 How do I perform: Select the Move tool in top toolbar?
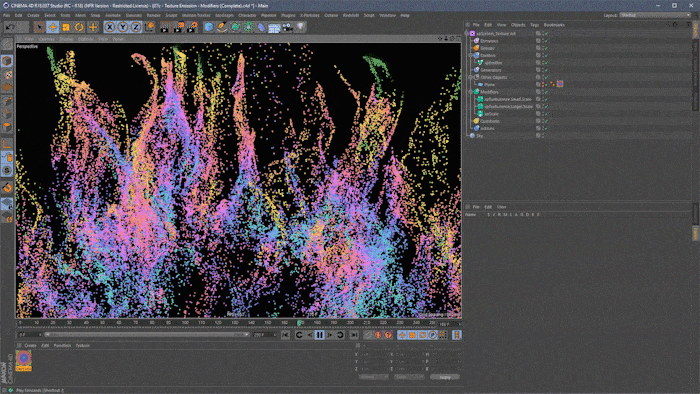pyautogui.click(x=53, y=27)
